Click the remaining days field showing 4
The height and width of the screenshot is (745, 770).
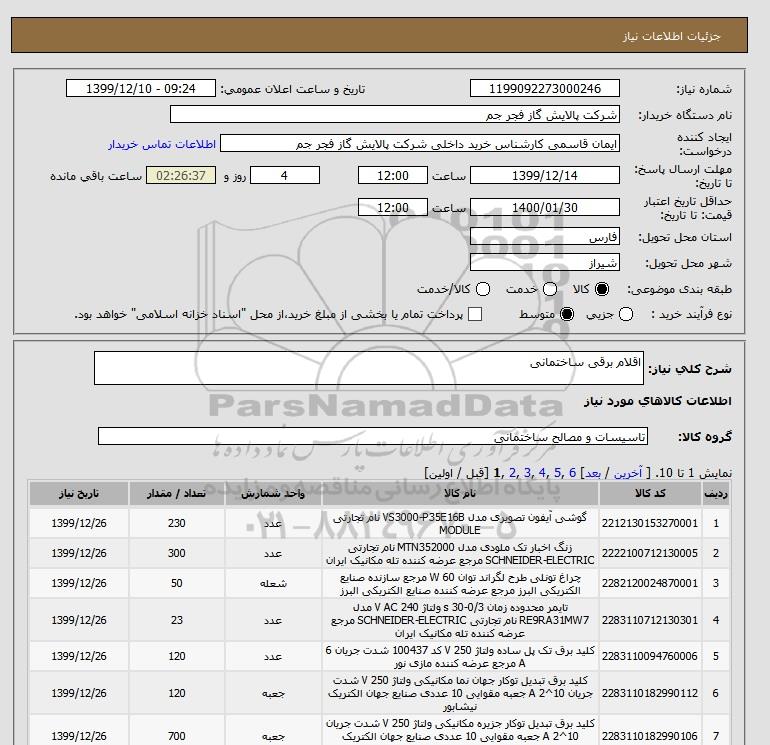click(285, 175)
